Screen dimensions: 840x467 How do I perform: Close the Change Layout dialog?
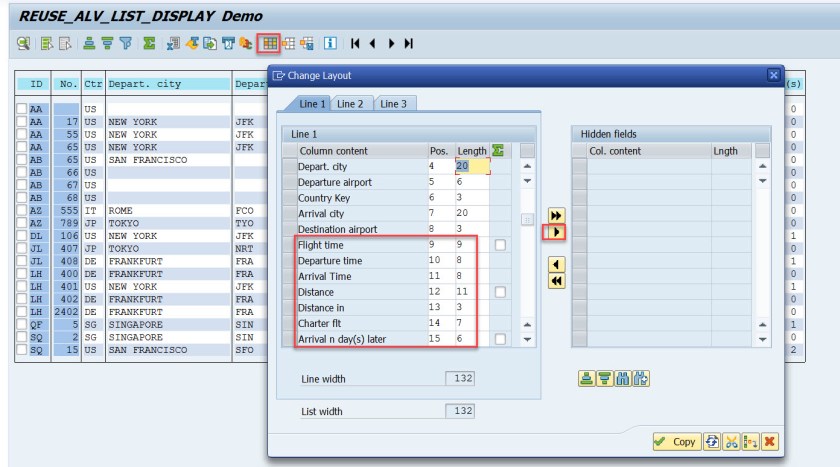point(773,76)
